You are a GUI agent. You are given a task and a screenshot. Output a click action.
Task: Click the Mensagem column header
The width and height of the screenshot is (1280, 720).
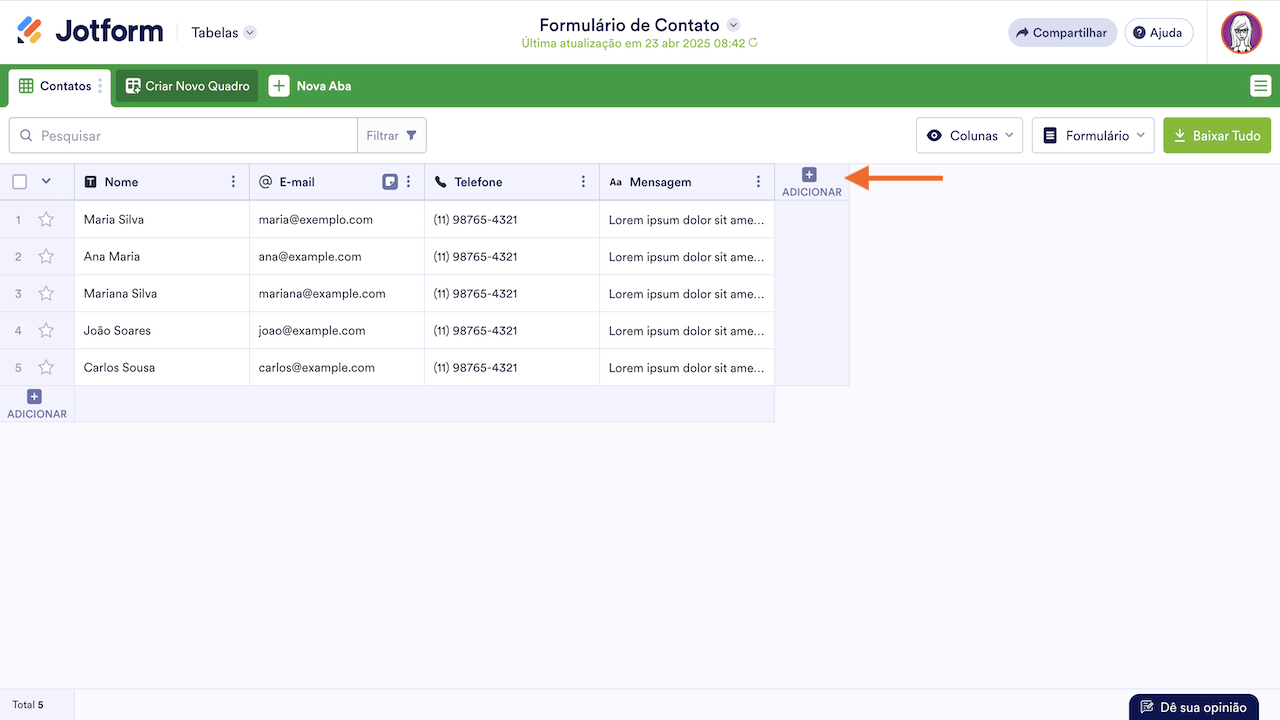(x=687, y=182)
